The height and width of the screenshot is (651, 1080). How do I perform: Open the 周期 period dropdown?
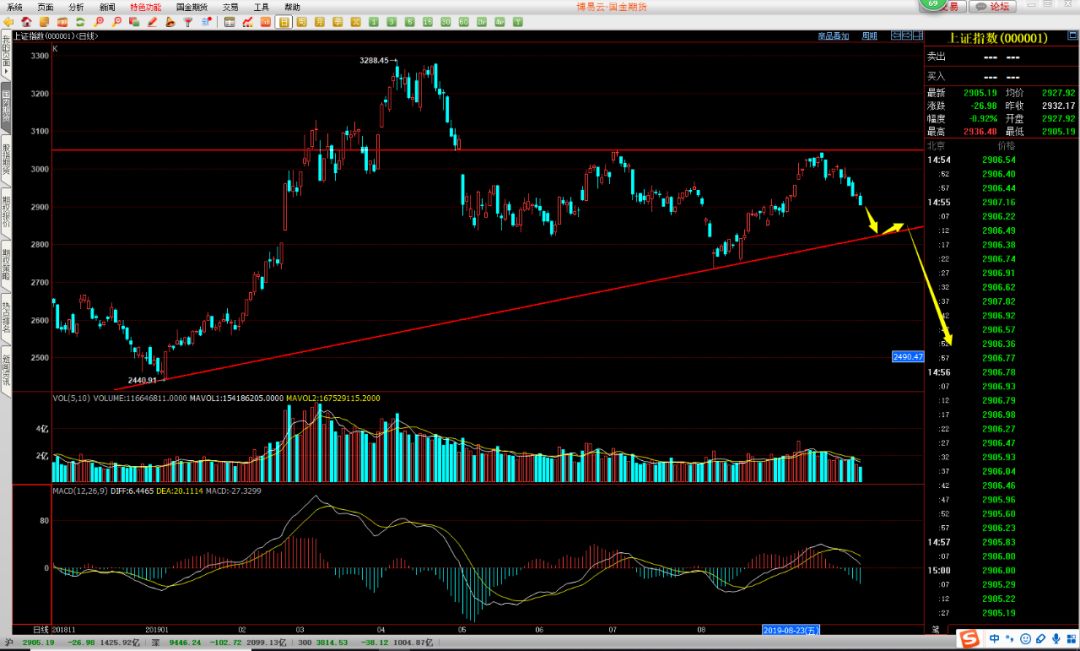coord(869,37)
